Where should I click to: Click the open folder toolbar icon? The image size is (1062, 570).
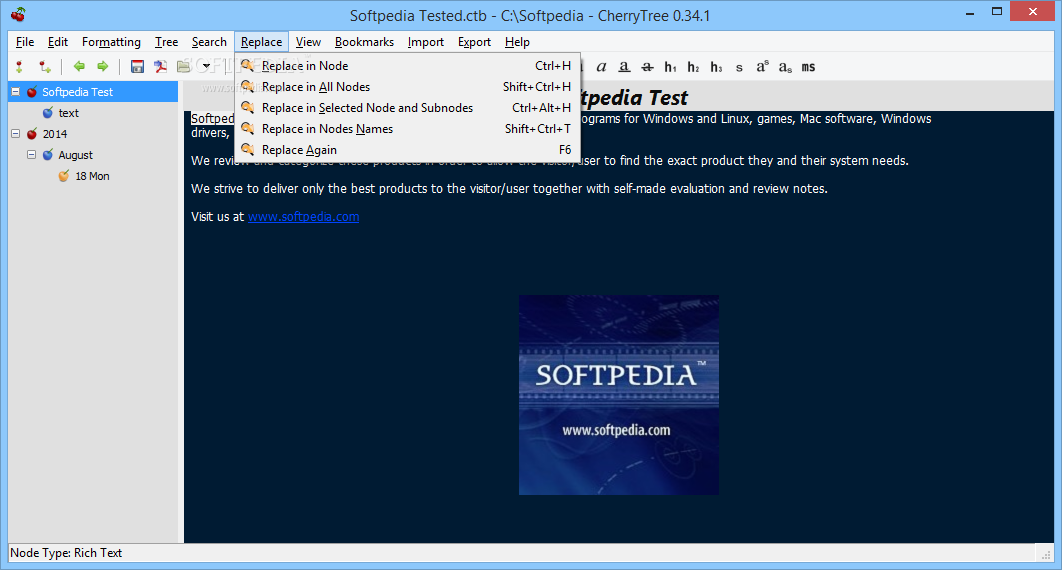coord(184,66)
